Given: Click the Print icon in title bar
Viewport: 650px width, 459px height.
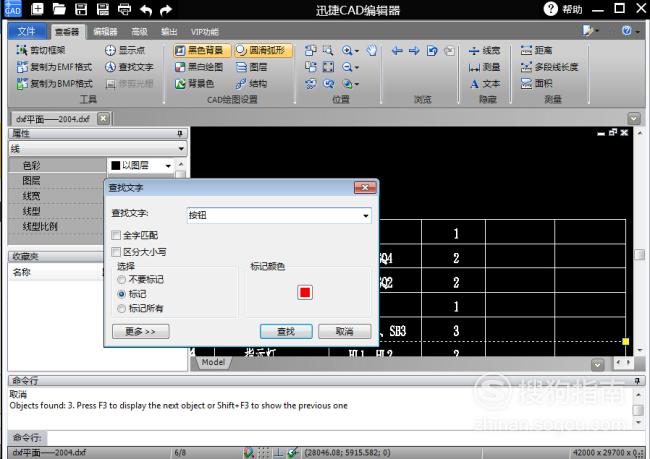Looking at the screenshot, I should pyautogui.click(x=124, y=9).
